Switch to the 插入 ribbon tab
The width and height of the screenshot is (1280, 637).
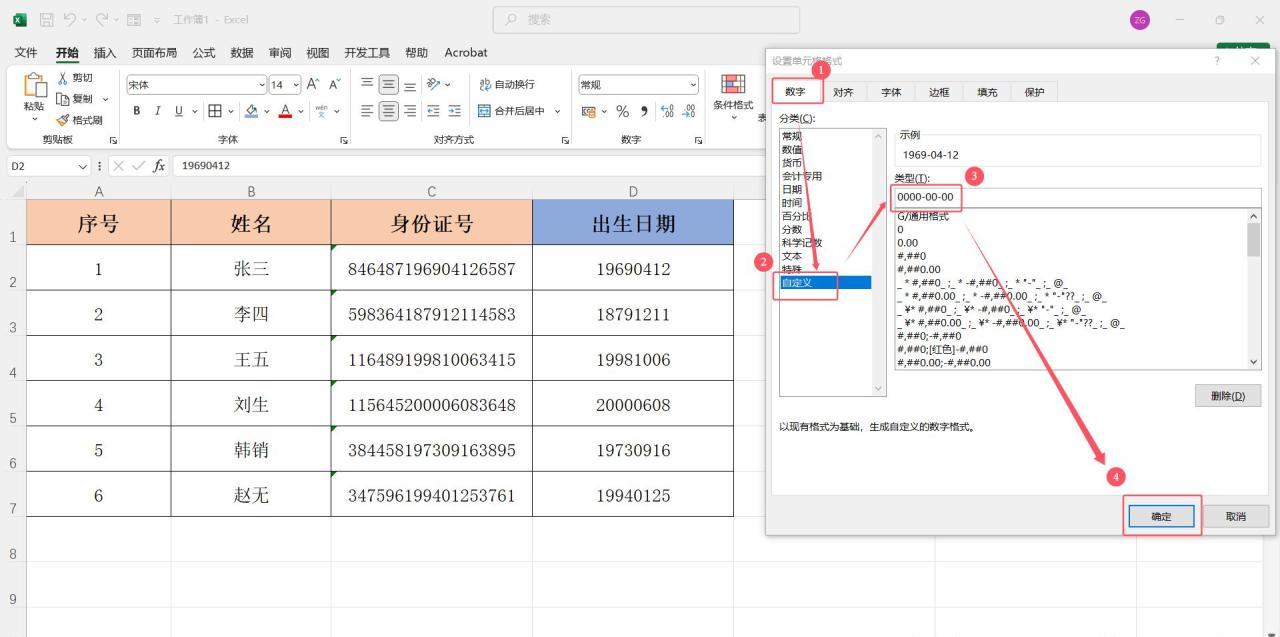[104, 53]
